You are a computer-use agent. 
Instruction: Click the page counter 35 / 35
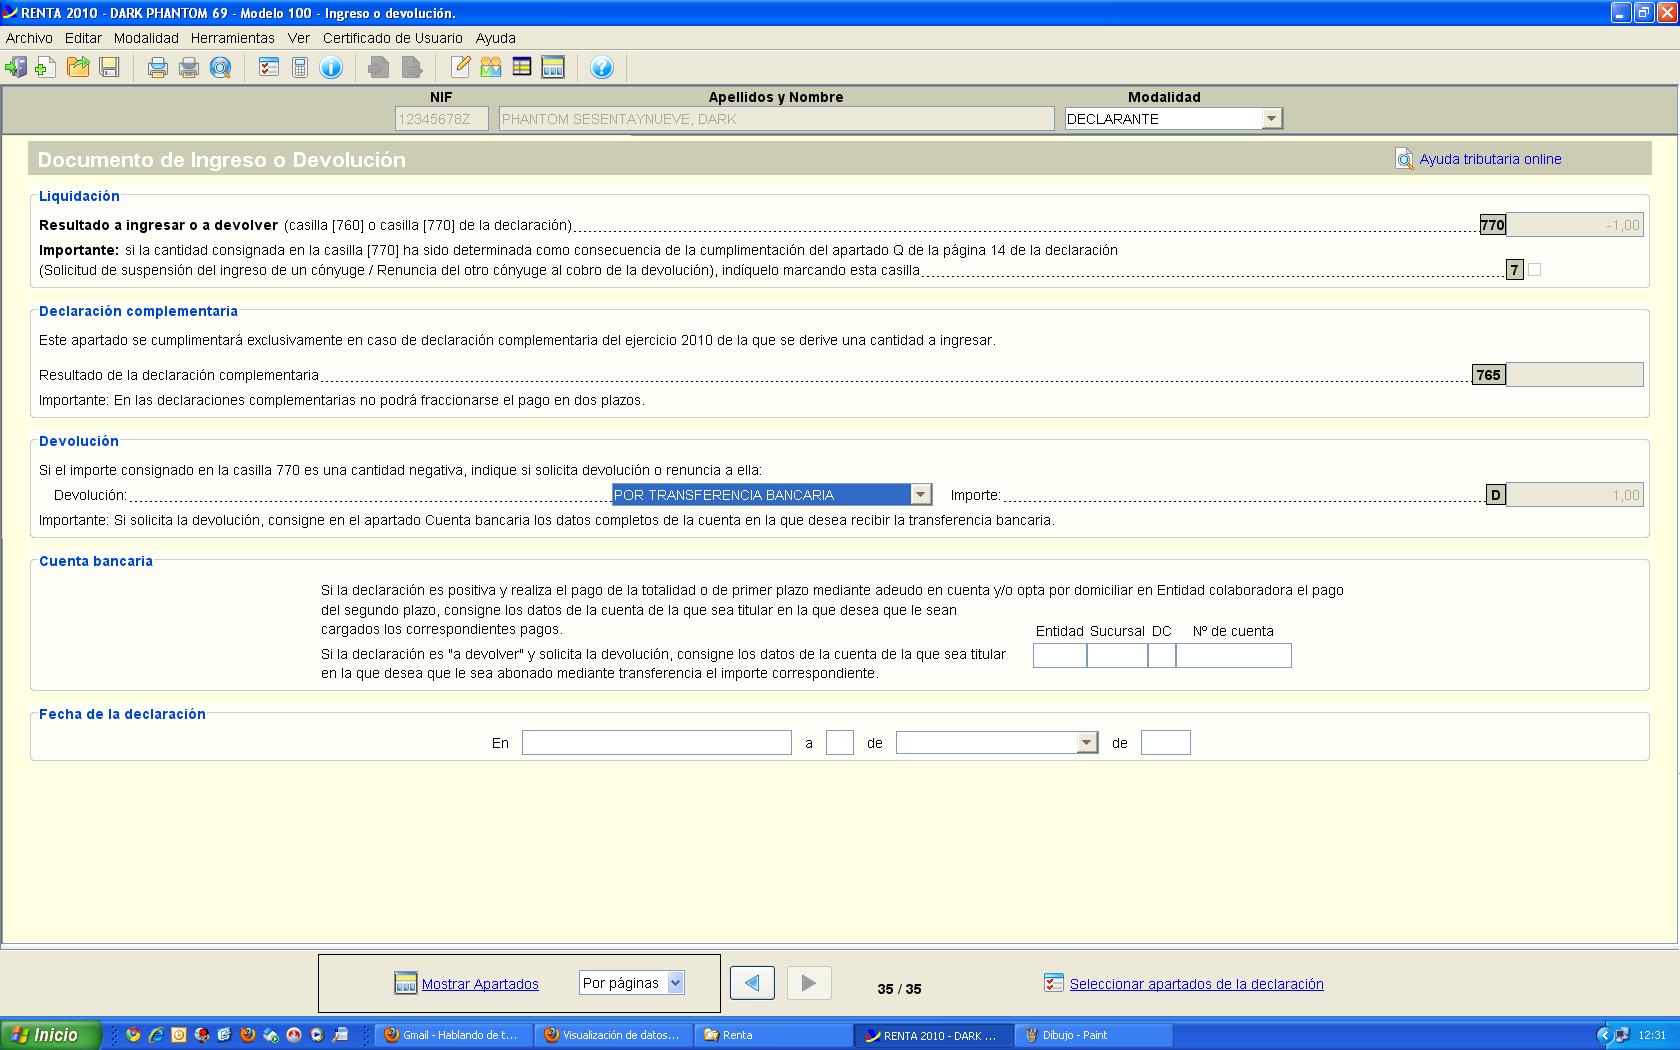coord(899,989)
